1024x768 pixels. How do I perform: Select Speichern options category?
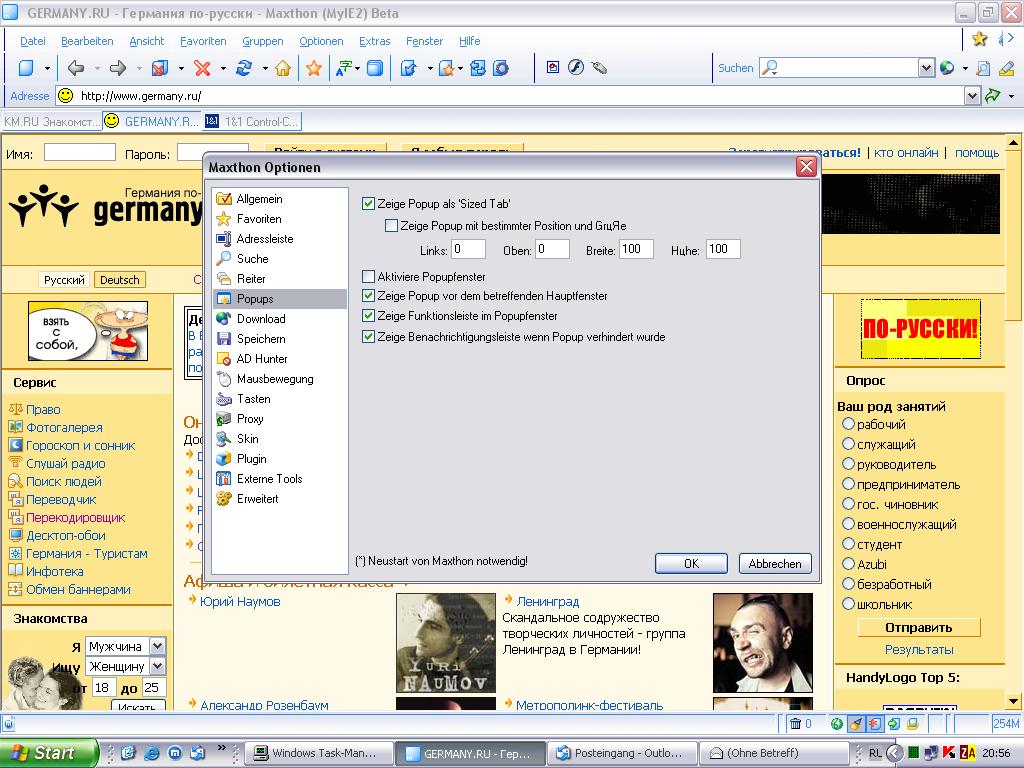click(261, 339)
